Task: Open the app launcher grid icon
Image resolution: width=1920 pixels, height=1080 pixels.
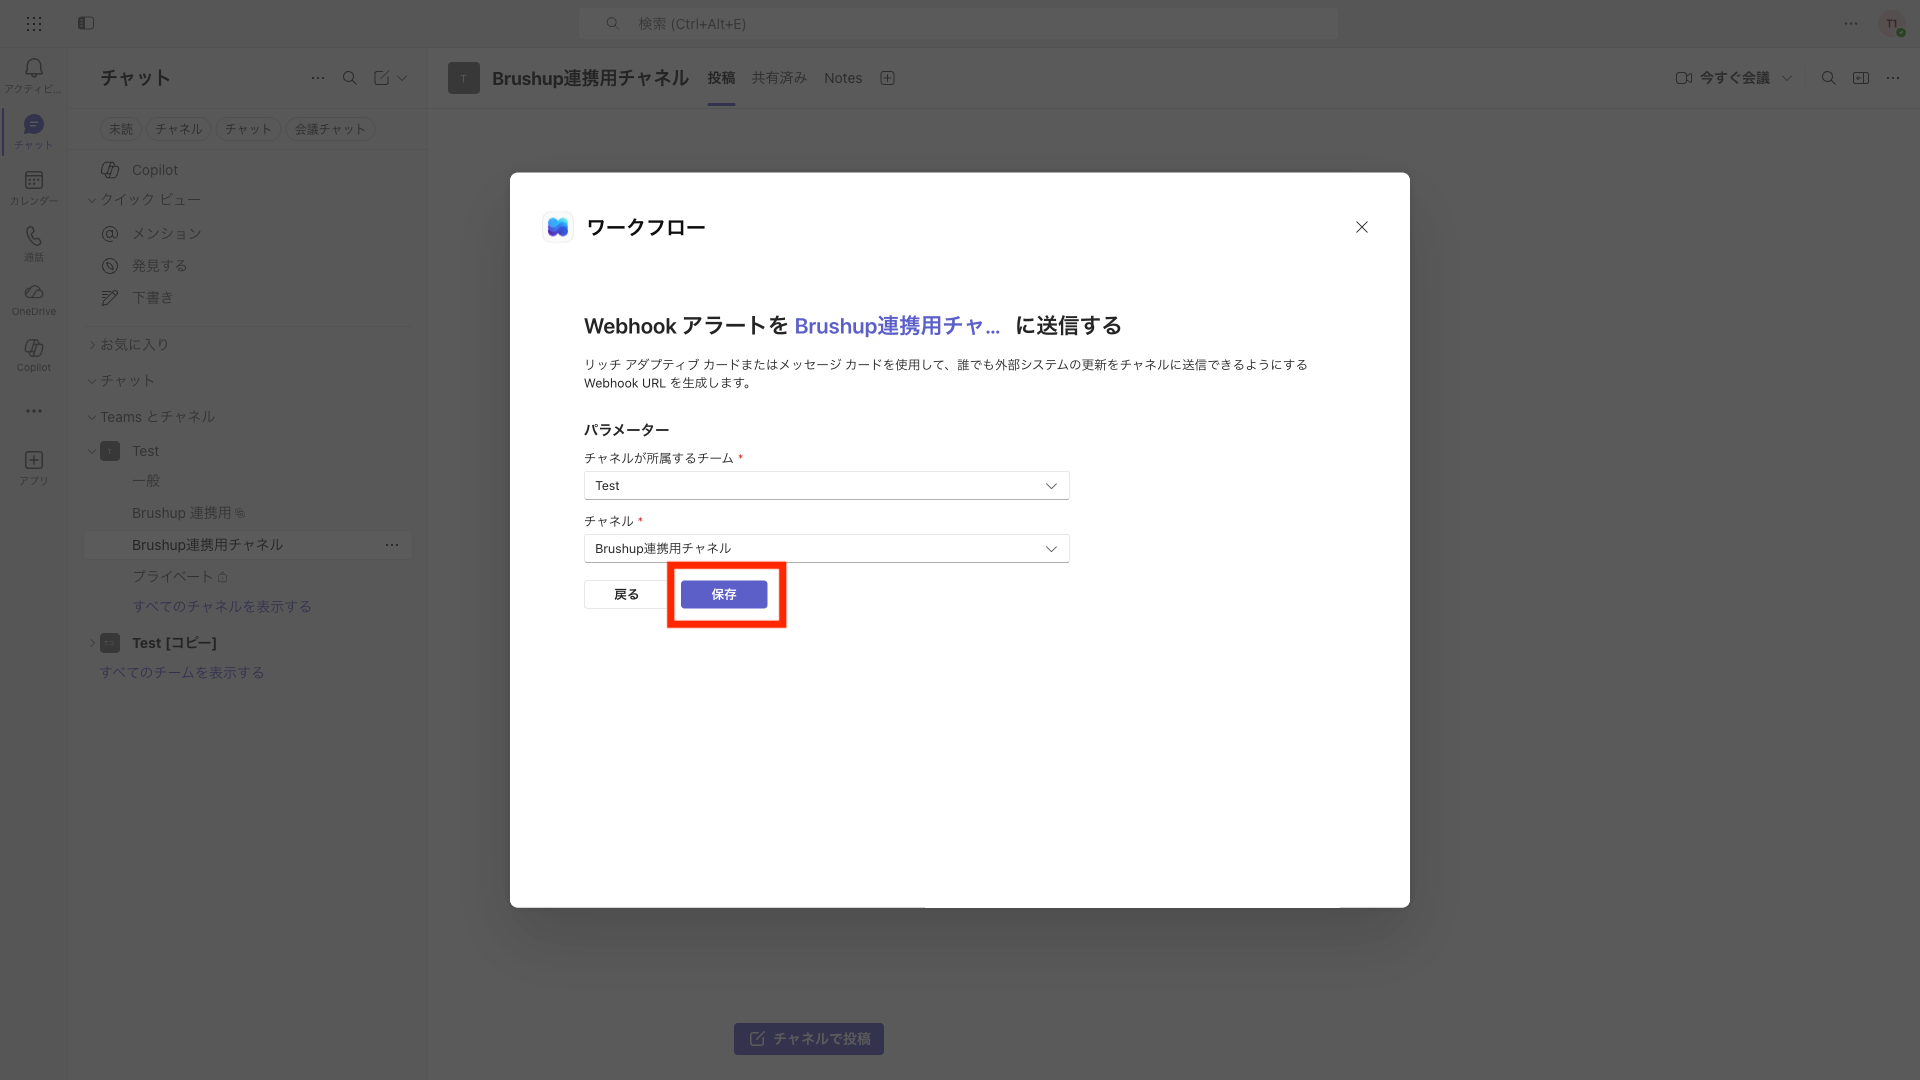Action: (34, 23)
